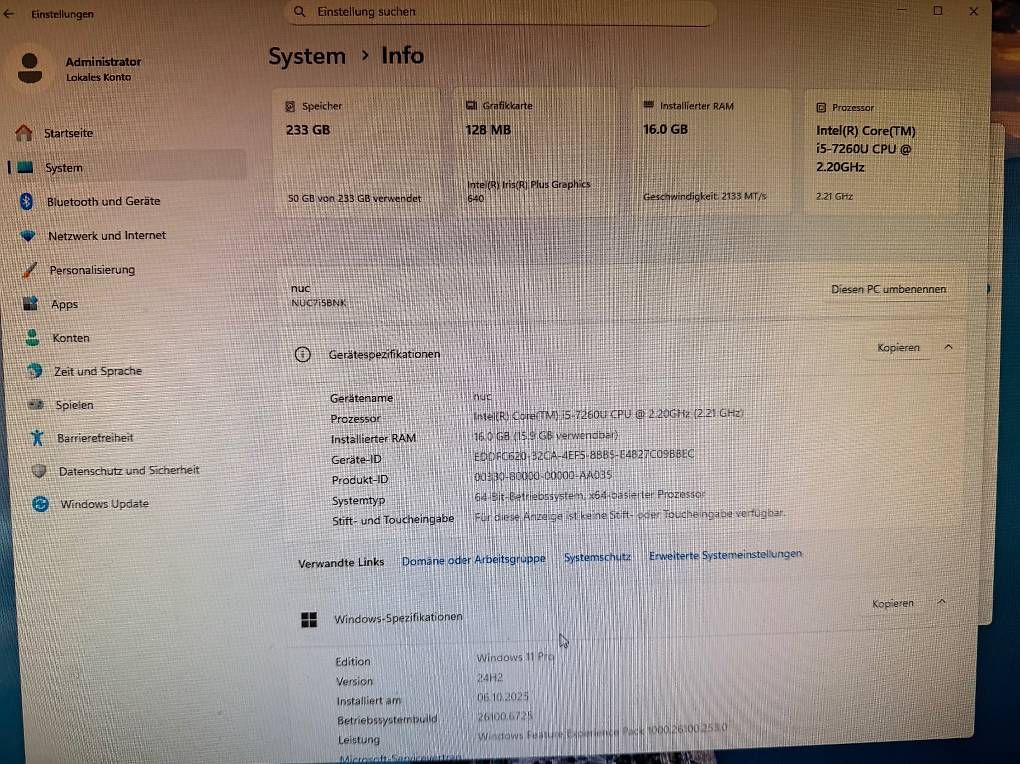Click the Grafikkarte card icon
1020x764 pixels.
pos(471,105)
